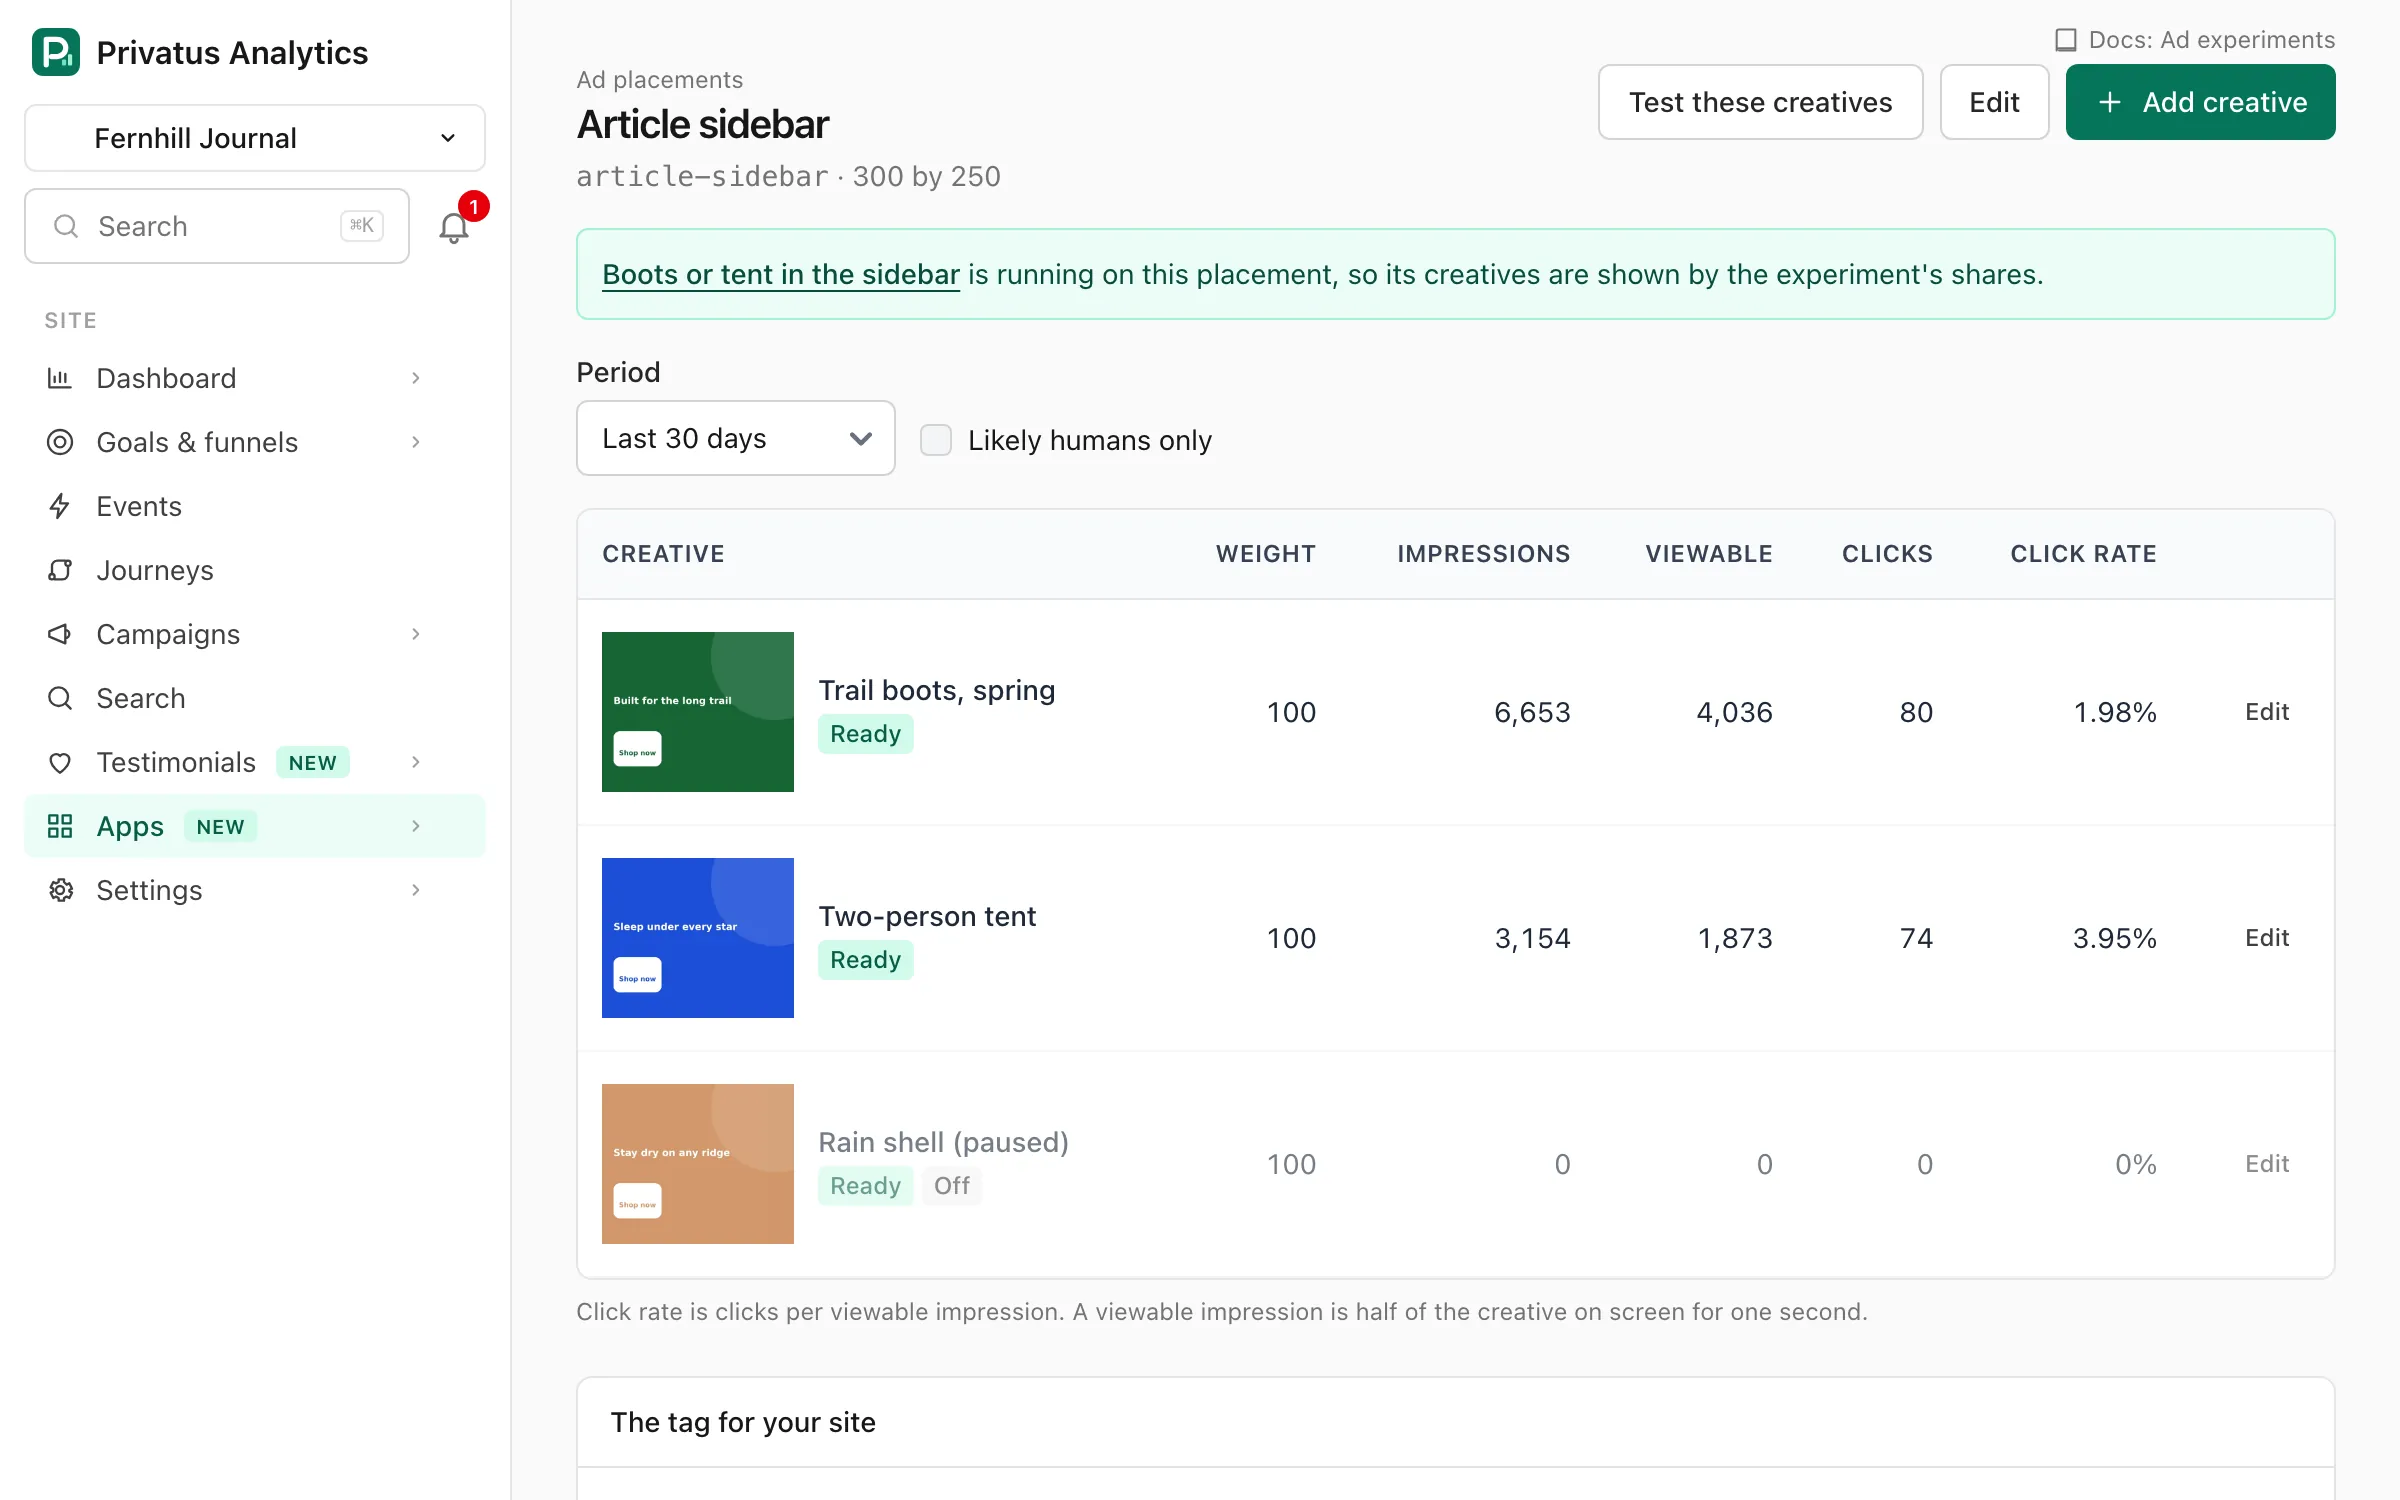Click the sidebar Search input field
The width and height of the screenshot is (2400, 1500).
point(217,226)
